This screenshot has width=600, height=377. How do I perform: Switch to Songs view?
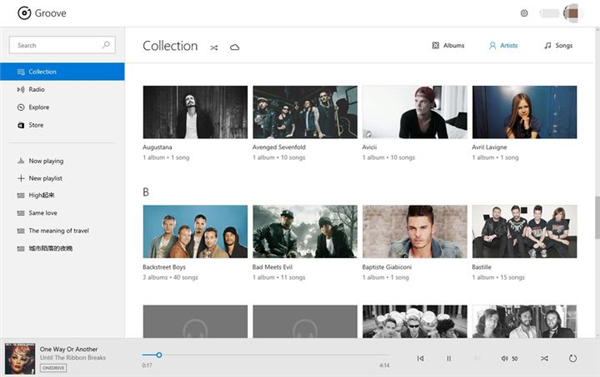click(558, 46)
